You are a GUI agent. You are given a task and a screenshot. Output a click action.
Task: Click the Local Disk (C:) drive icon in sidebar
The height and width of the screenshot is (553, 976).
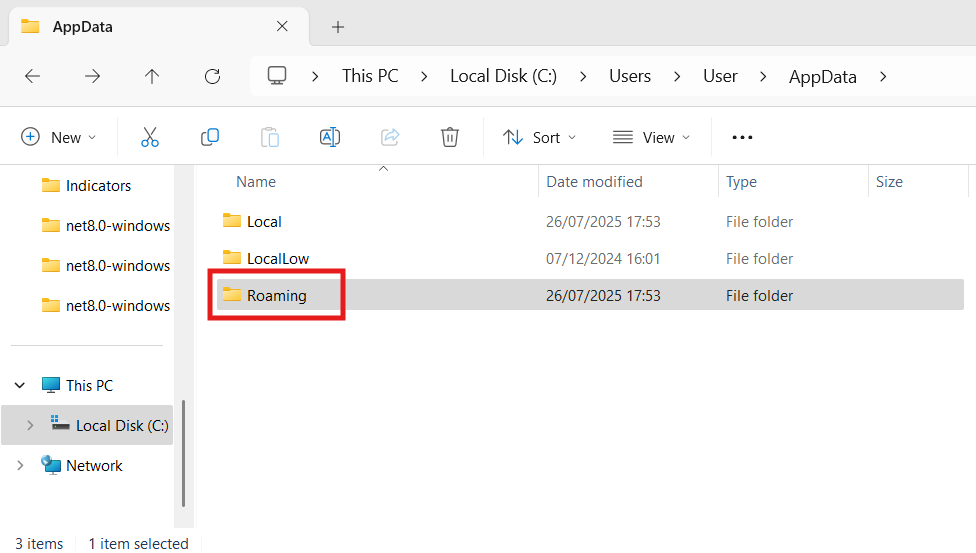pos(60,423)
